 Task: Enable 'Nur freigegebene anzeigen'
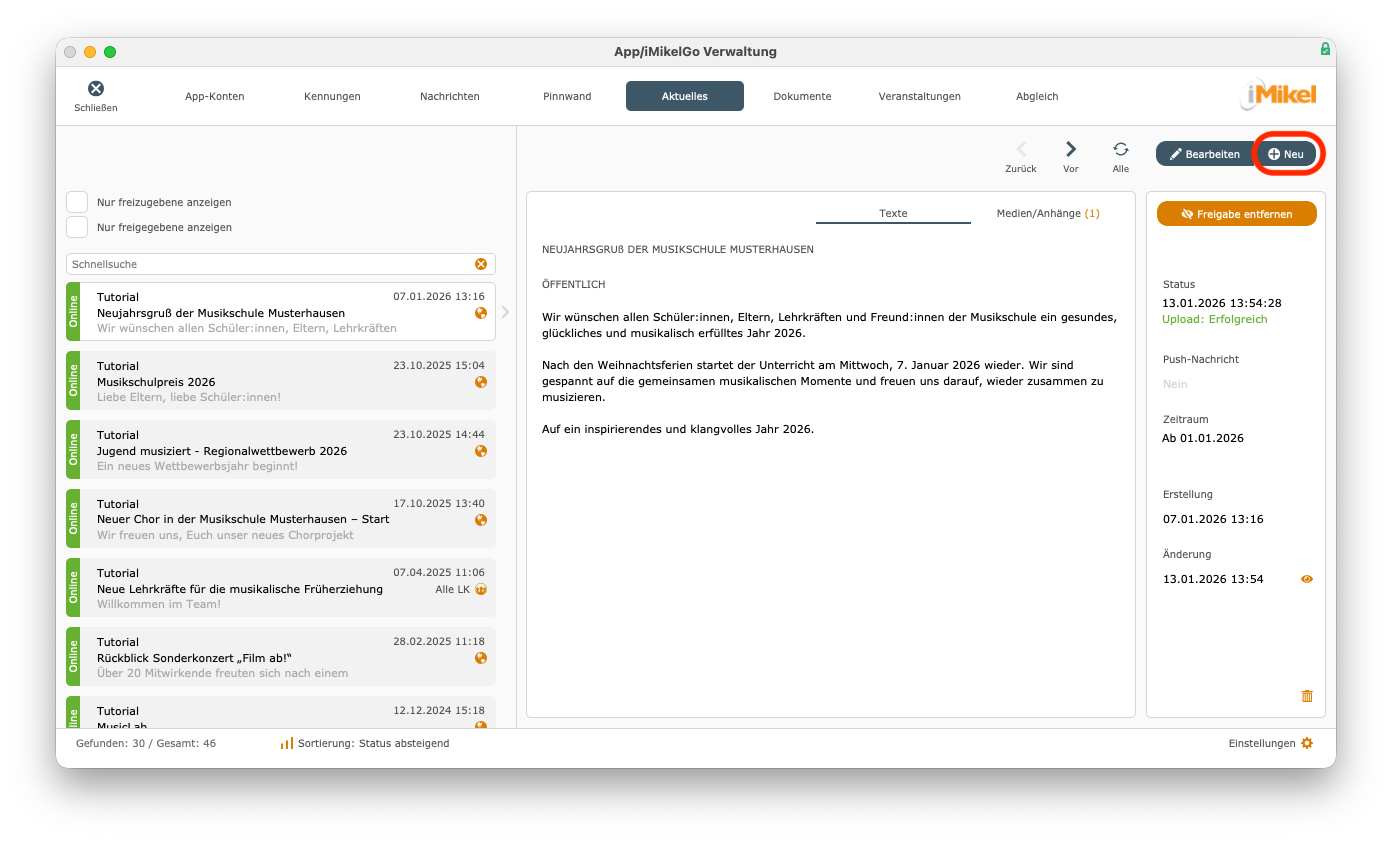tap(77, 227)
